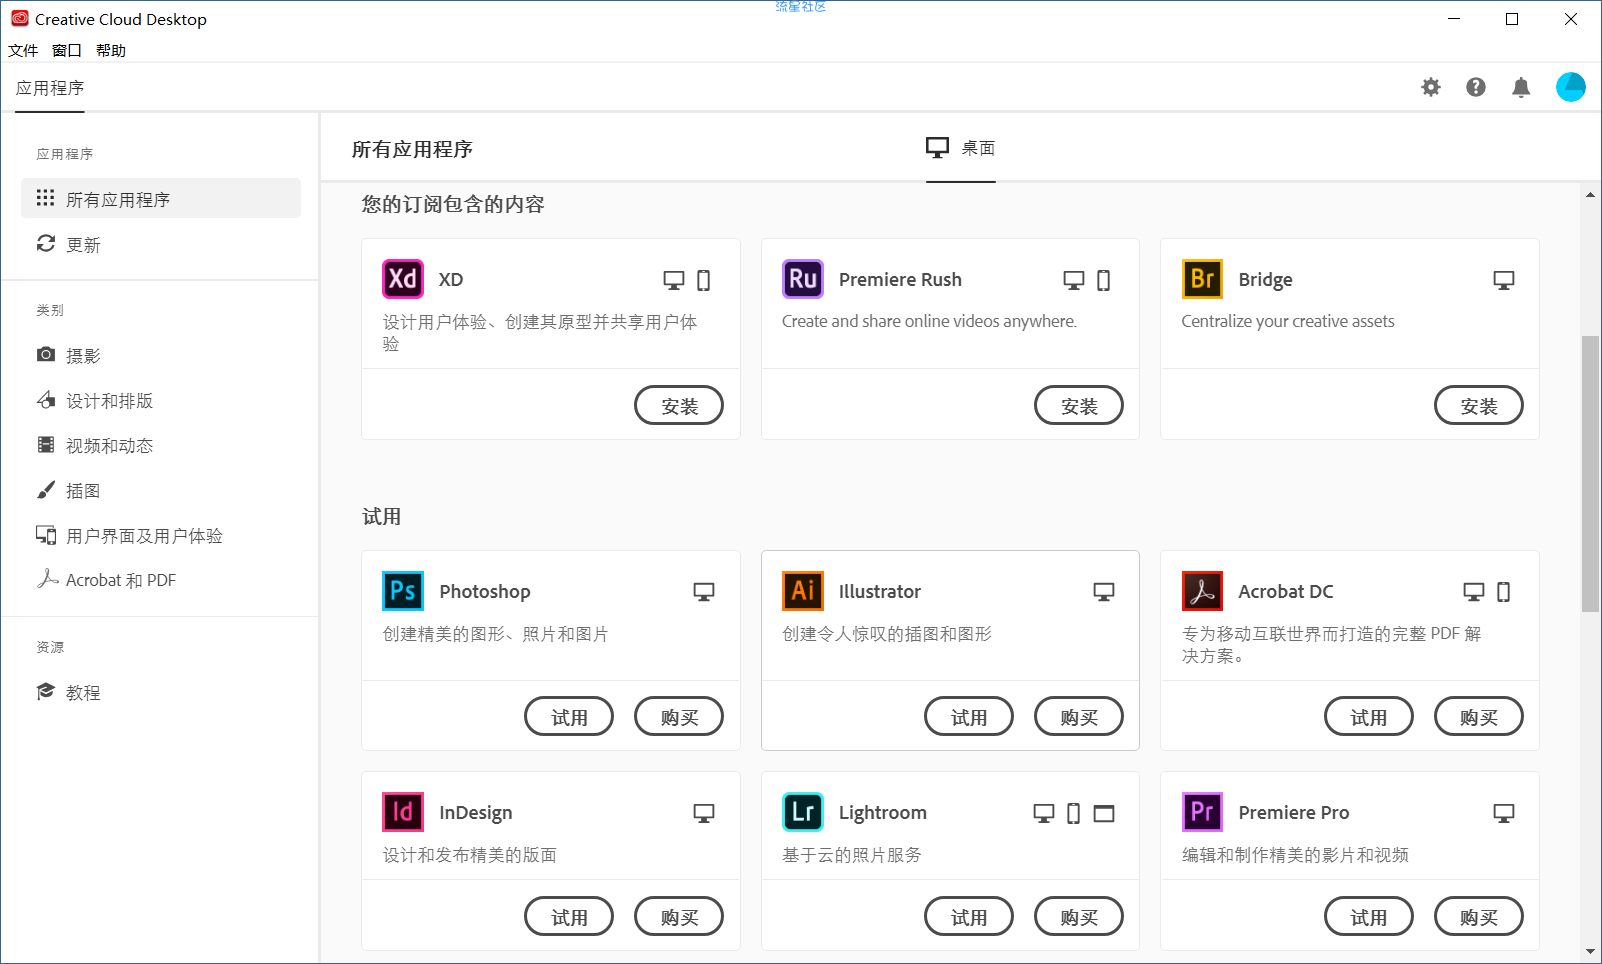Open the blue user account avatar
Screen dimensions: 1602x964
(1571, 87)
